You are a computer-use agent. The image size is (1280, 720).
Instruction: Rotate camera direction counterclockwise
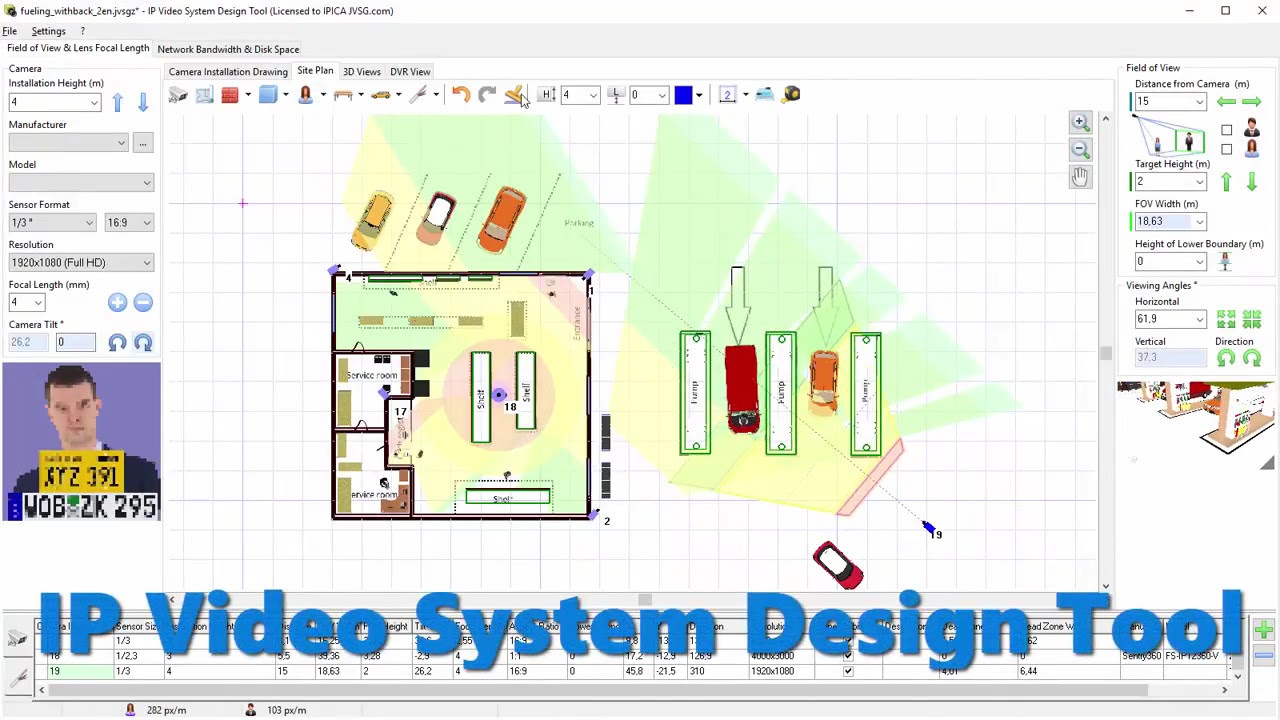[x=1226, y=359]
